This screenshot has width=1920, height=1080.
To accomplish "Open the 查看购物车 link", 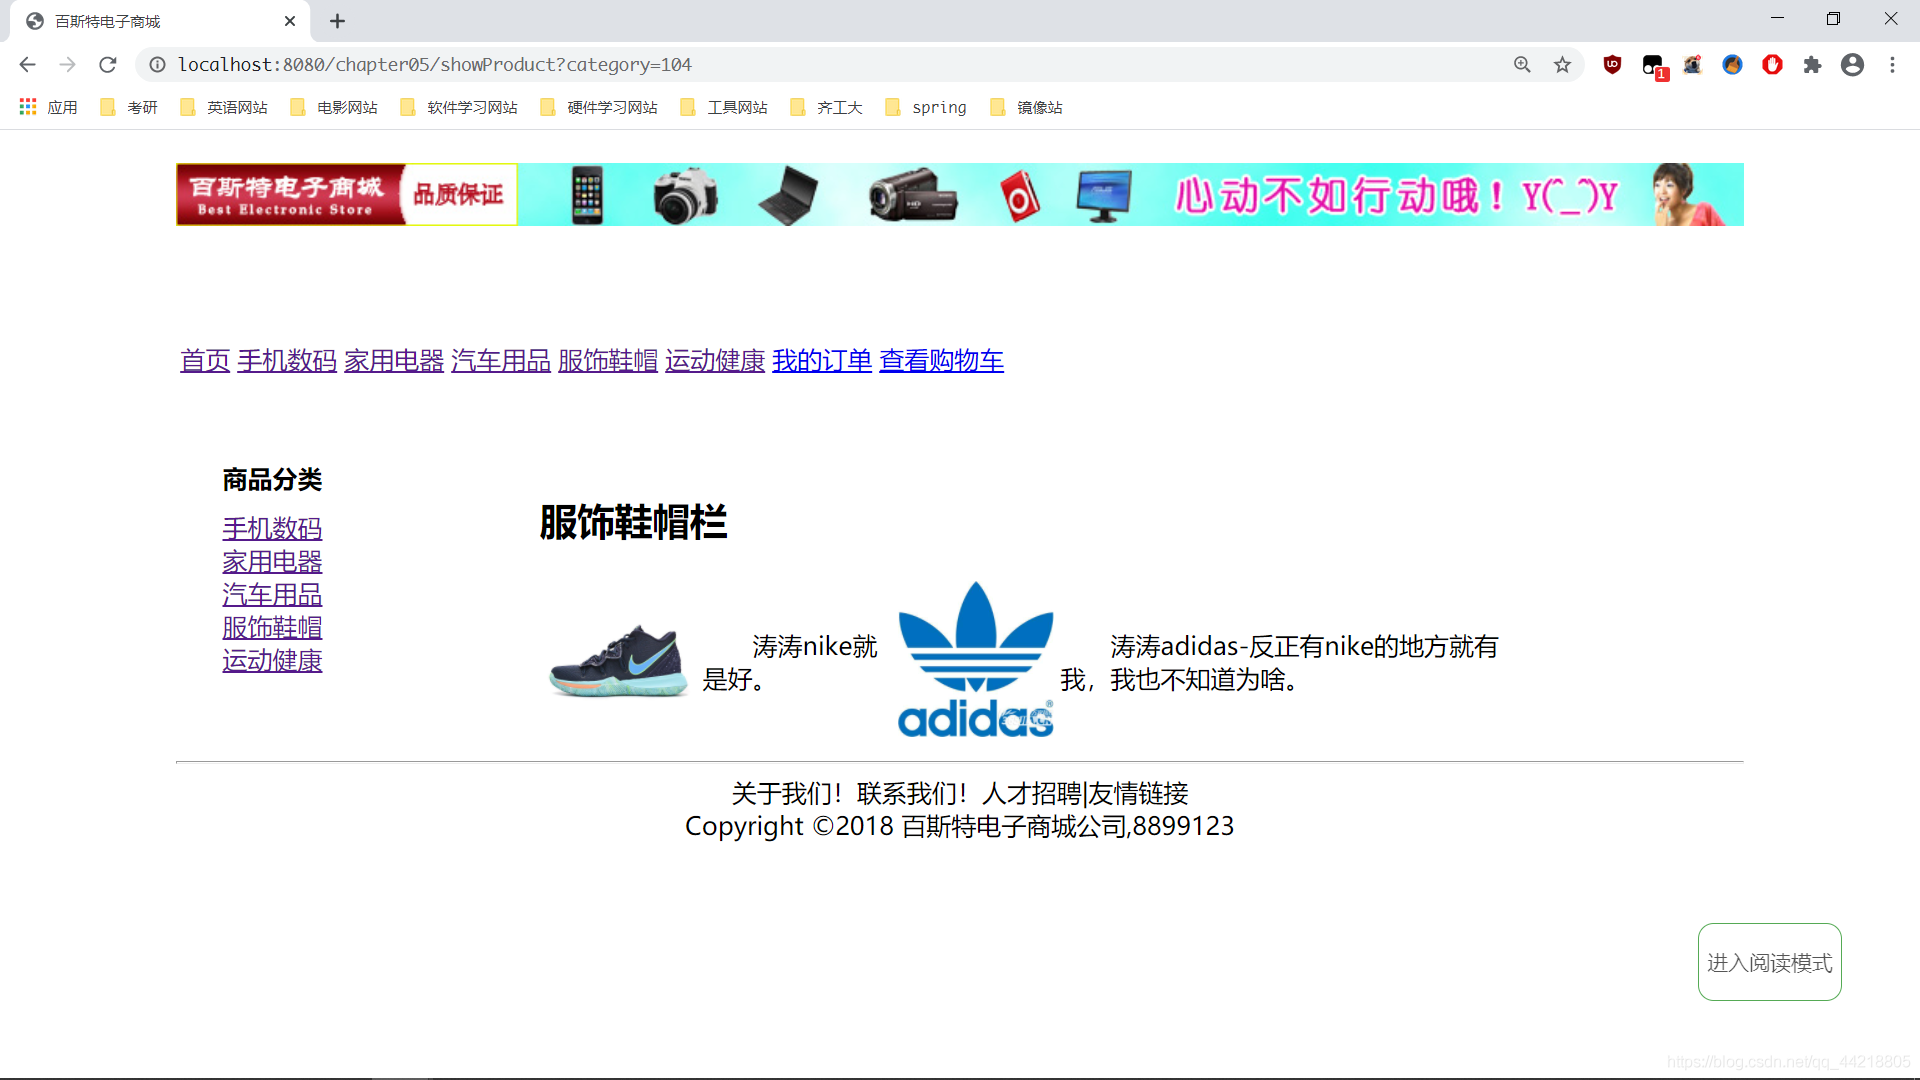I will 941,361.
